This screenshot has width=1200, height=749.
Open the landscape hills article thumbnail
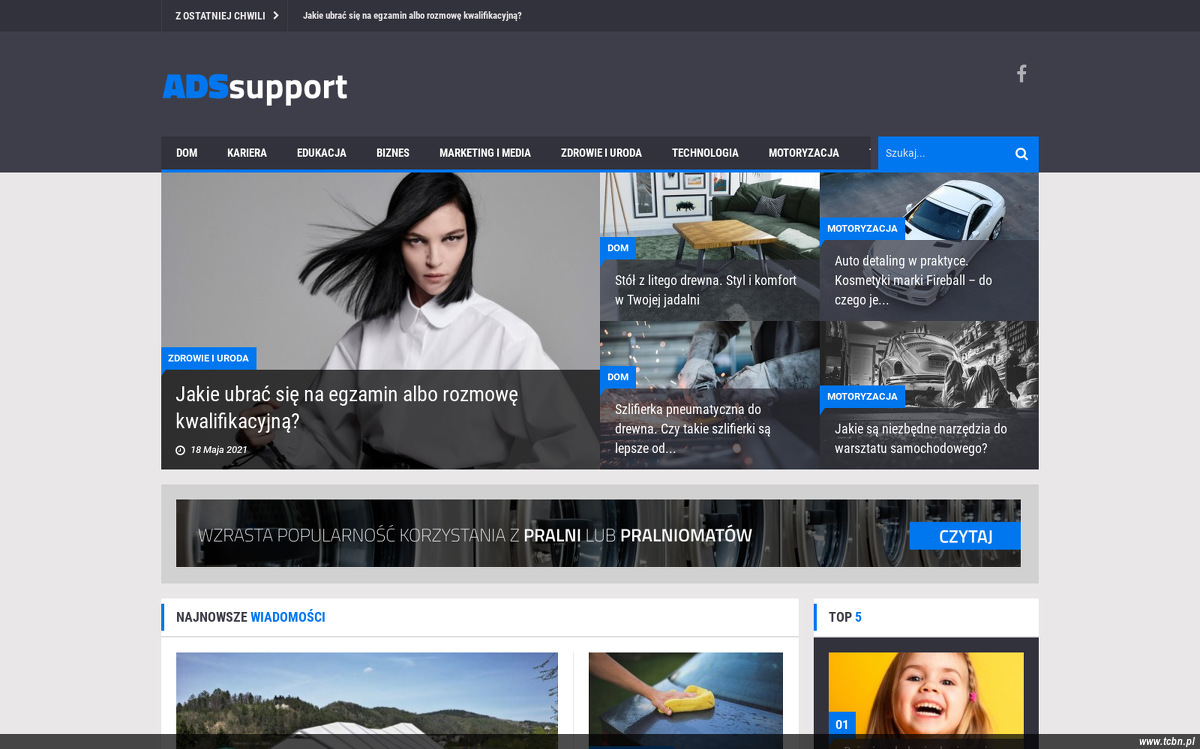pos(367,700)
